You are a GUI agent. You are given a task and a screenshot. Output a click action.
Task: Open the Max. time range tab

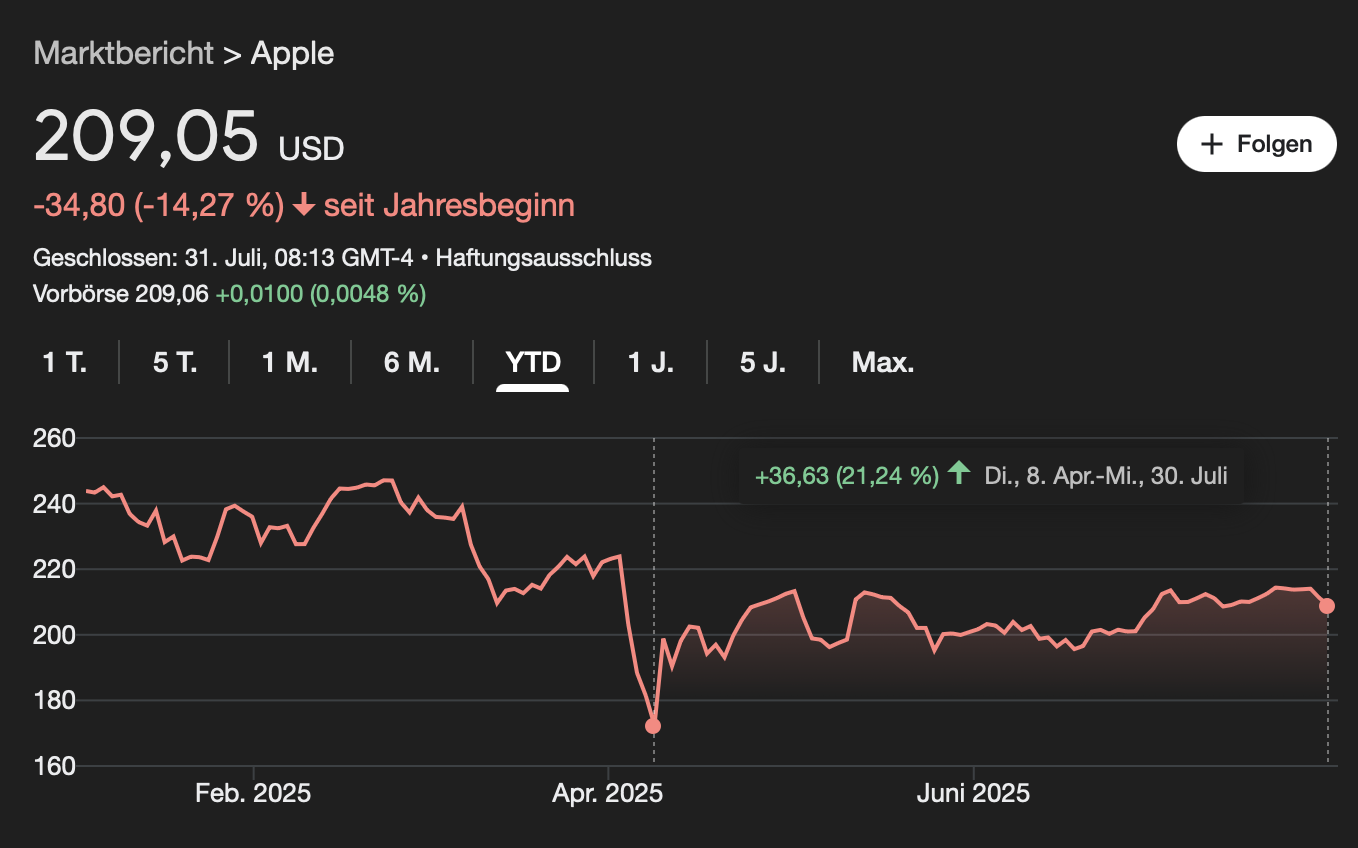tap(883, 362)
